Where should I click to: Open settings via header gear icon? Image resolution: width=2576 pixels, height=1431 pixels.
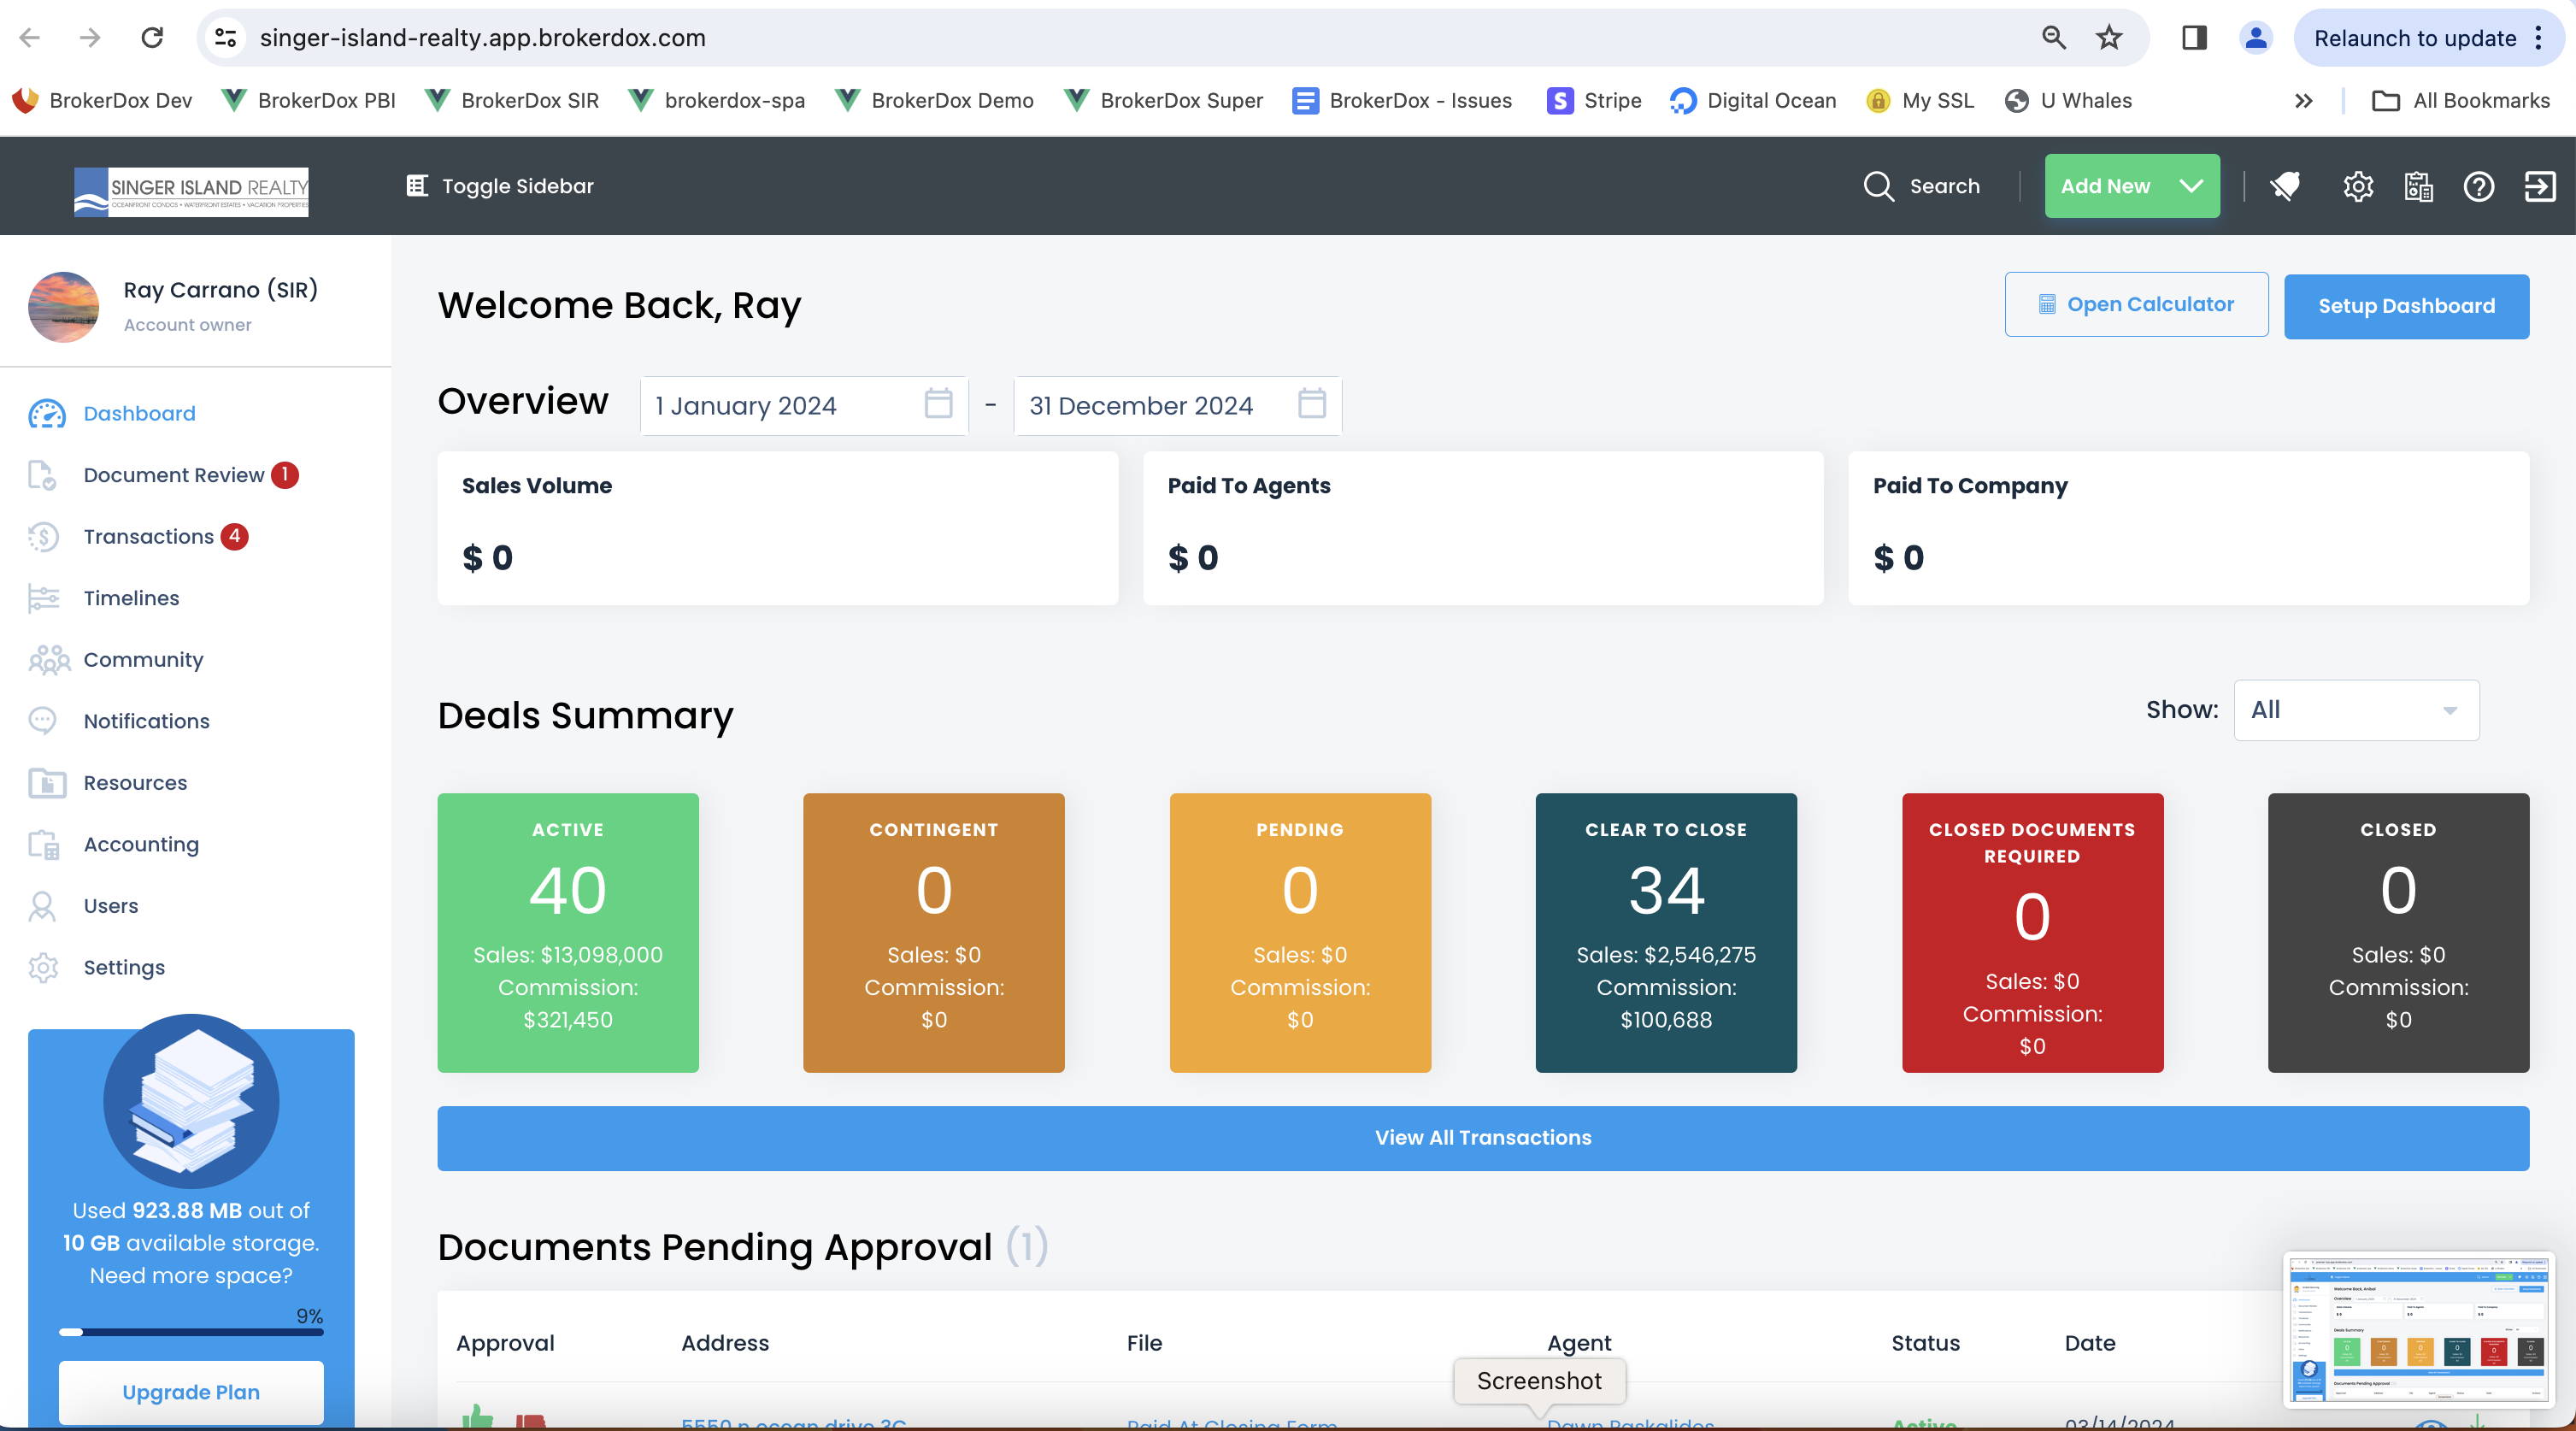pos(2358,186)
